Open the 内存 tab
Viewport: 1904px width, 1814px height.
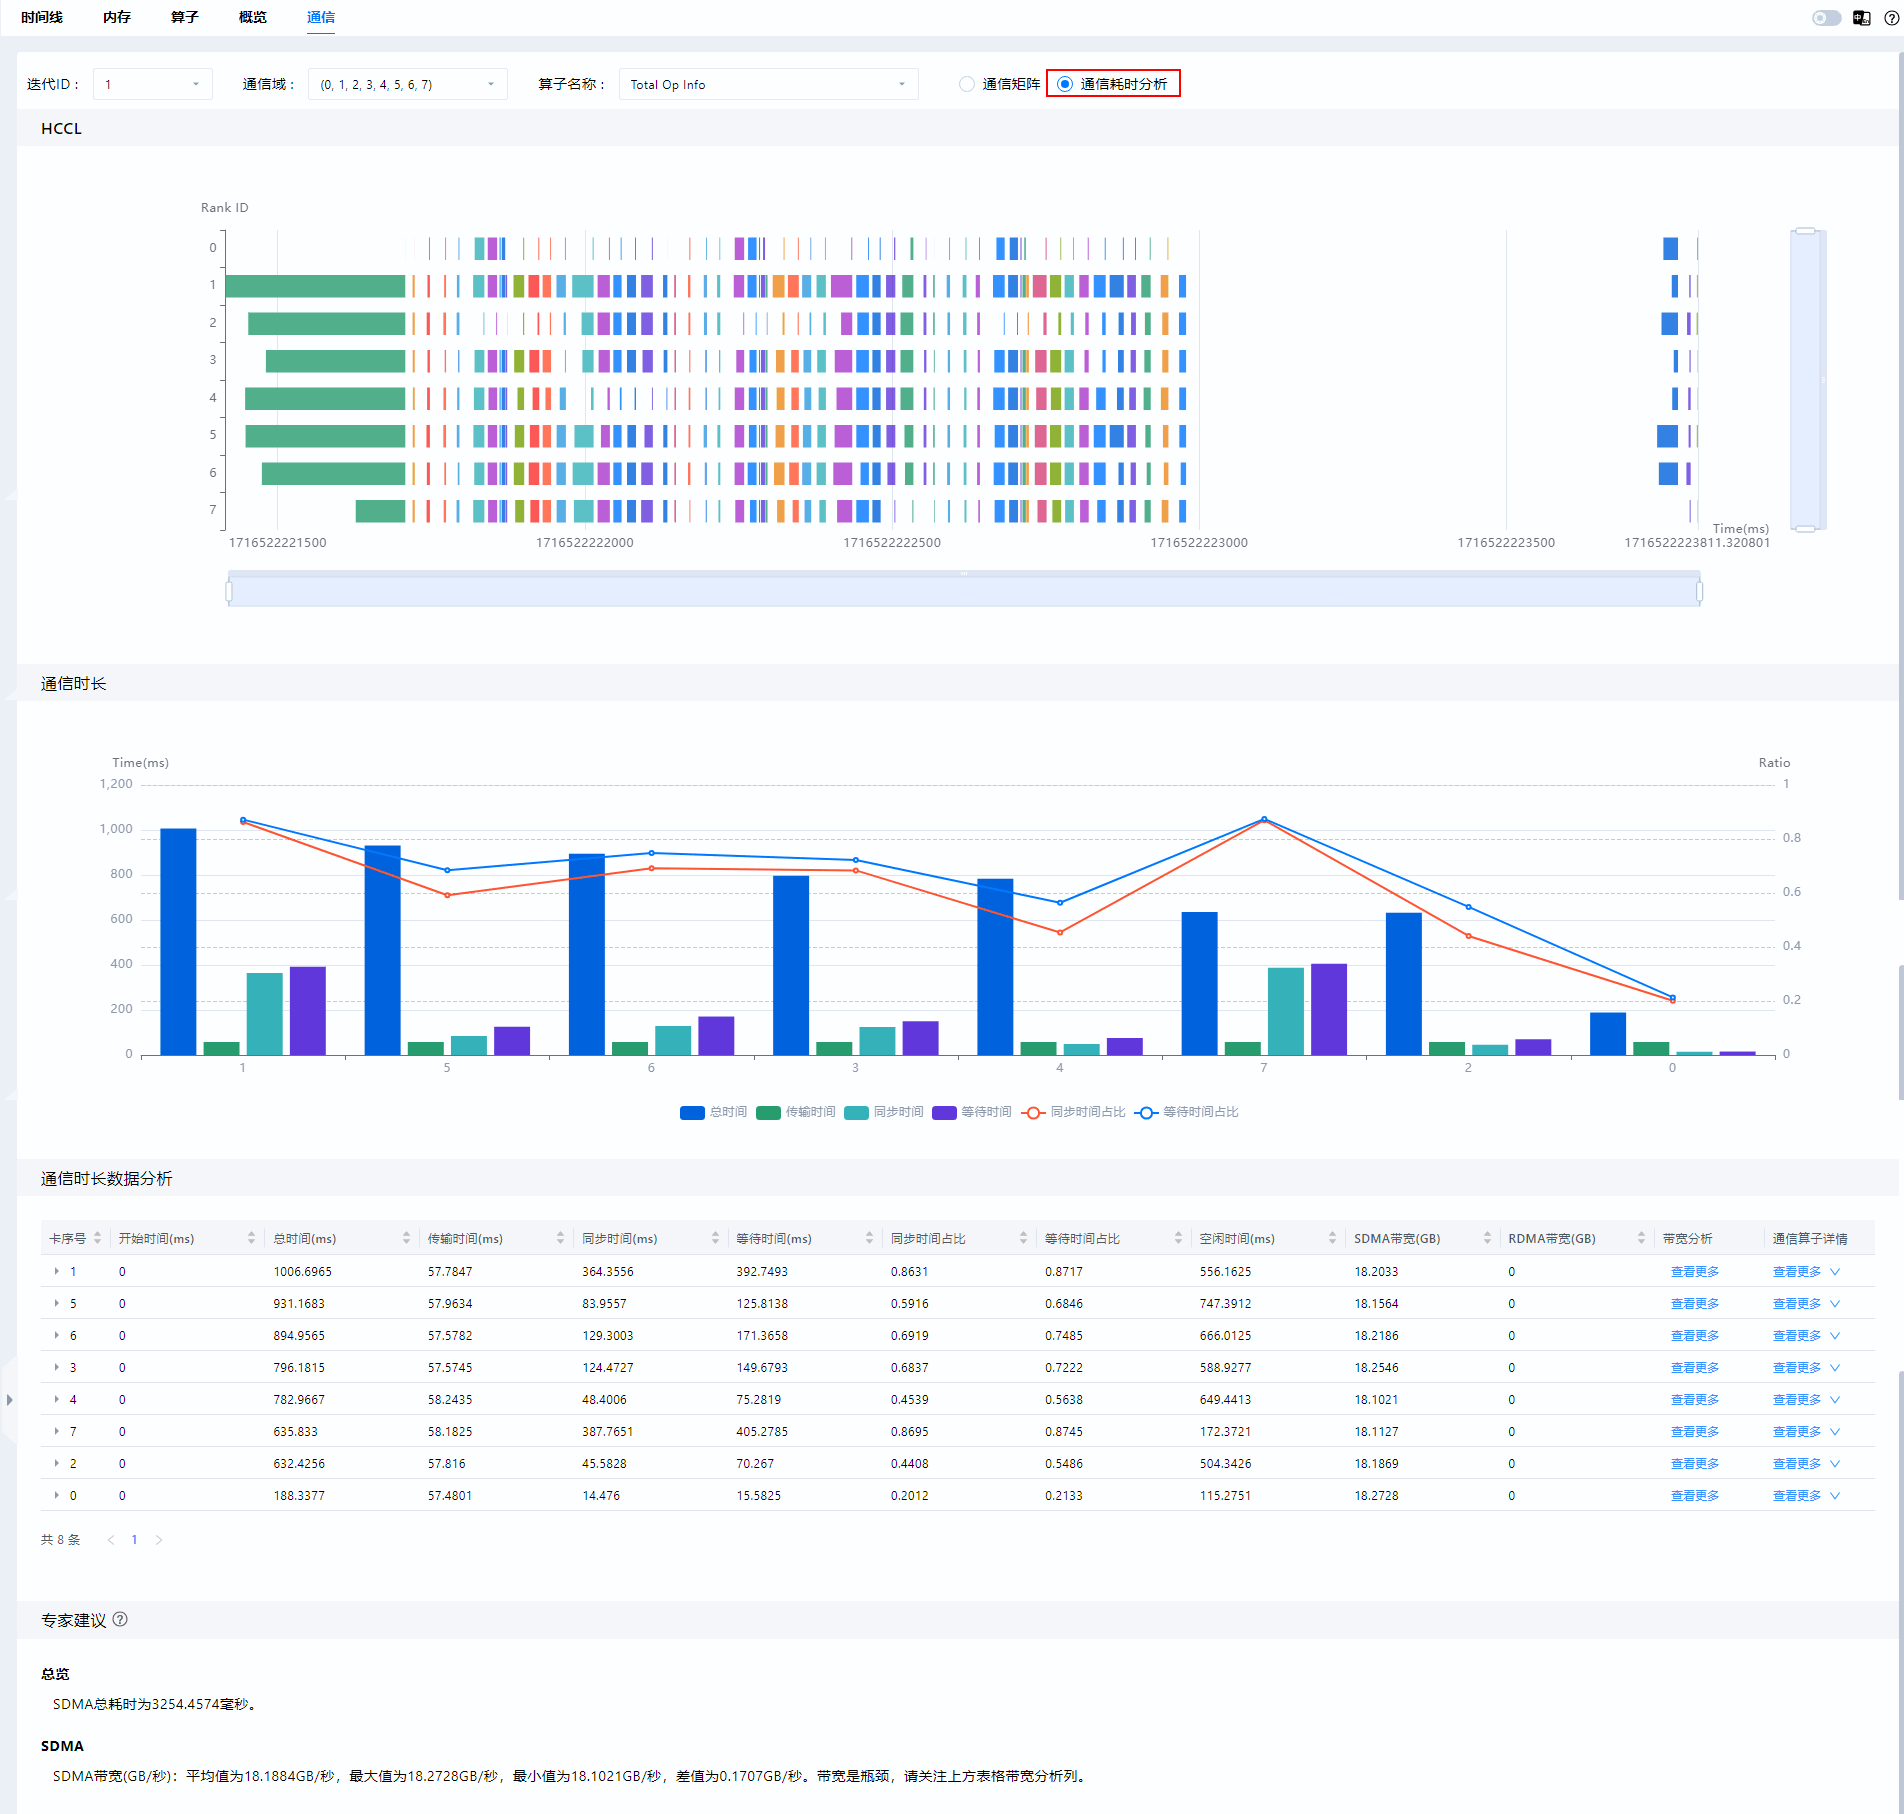(x=117, y=17)
